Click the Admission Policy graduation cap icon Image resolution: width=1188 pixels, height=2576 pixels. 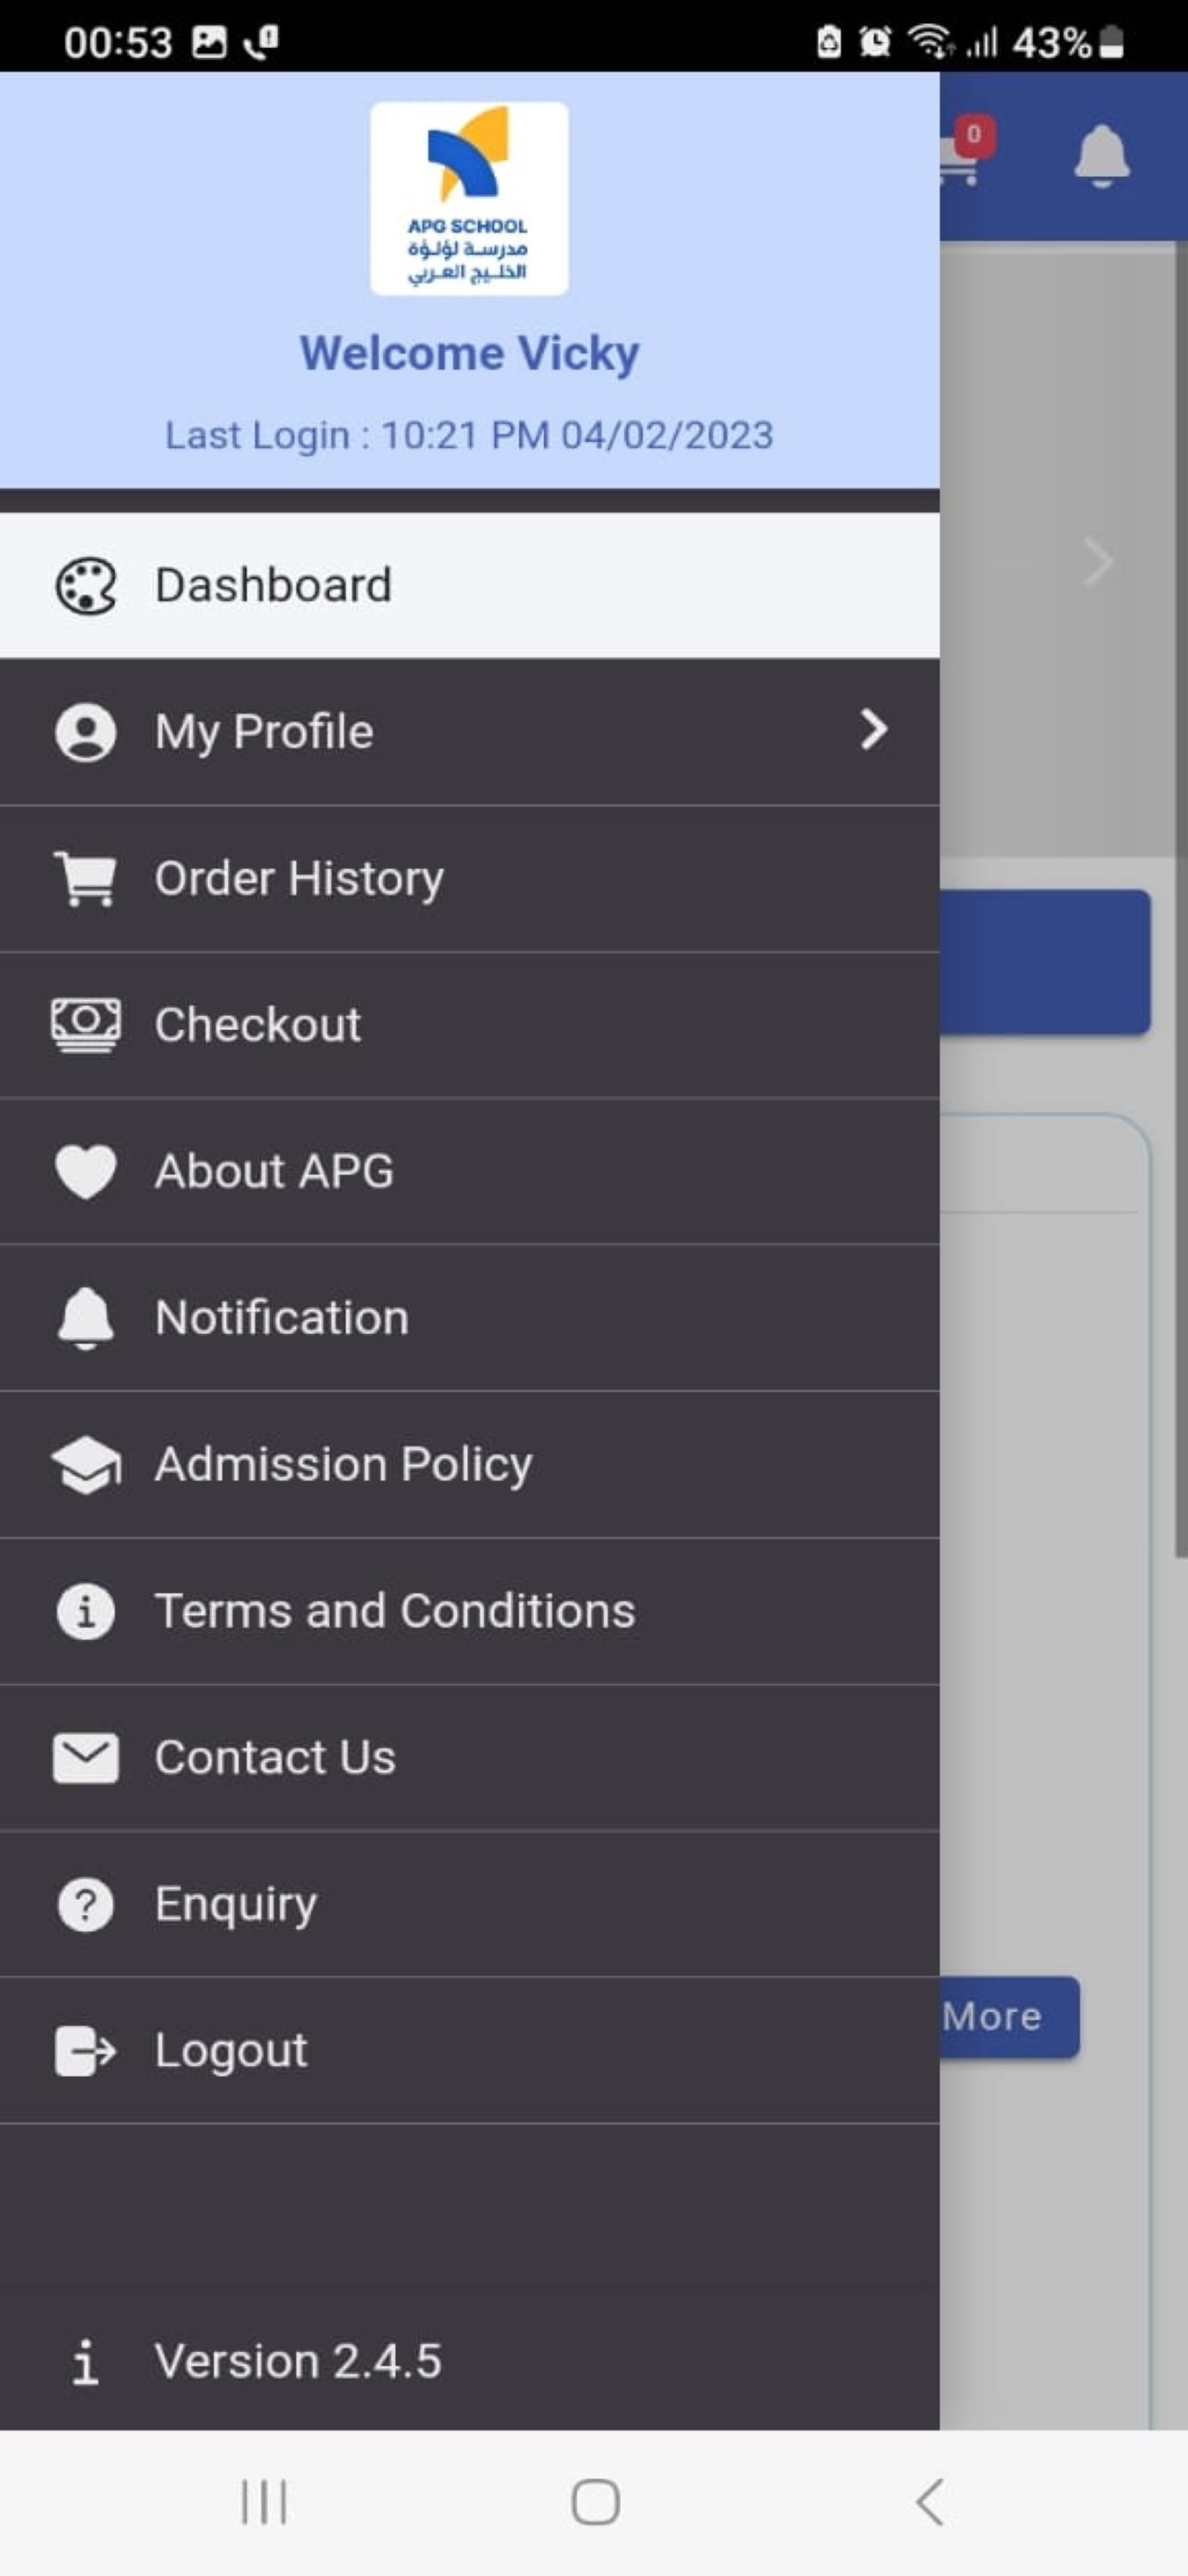[x=86, y=1465]
